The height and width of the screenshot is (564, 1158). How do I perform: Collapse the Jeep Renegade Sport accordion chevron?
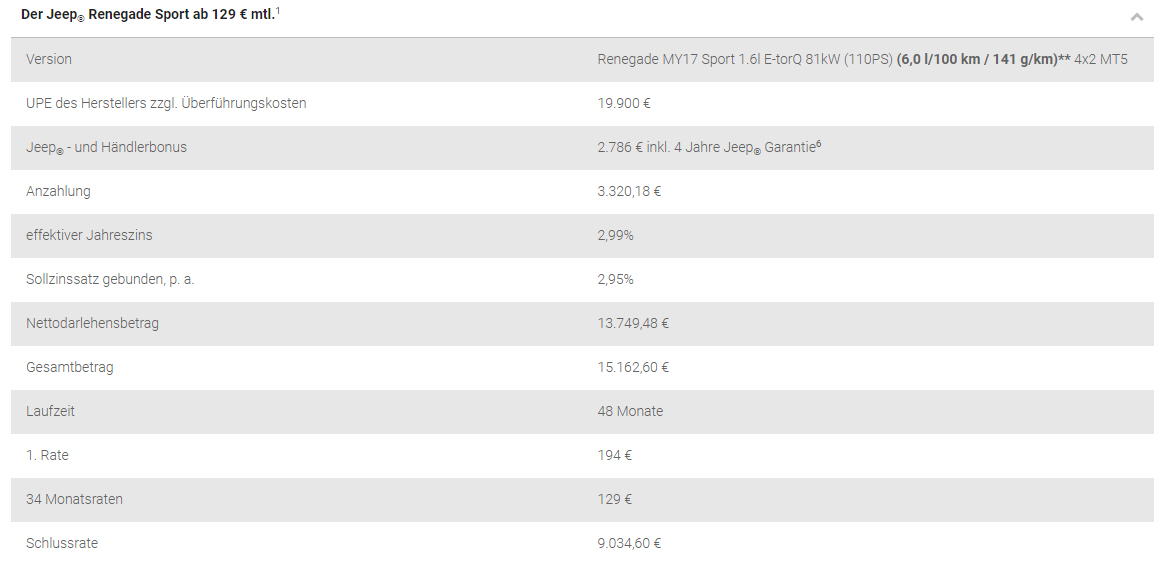[x=1137, y=16]
